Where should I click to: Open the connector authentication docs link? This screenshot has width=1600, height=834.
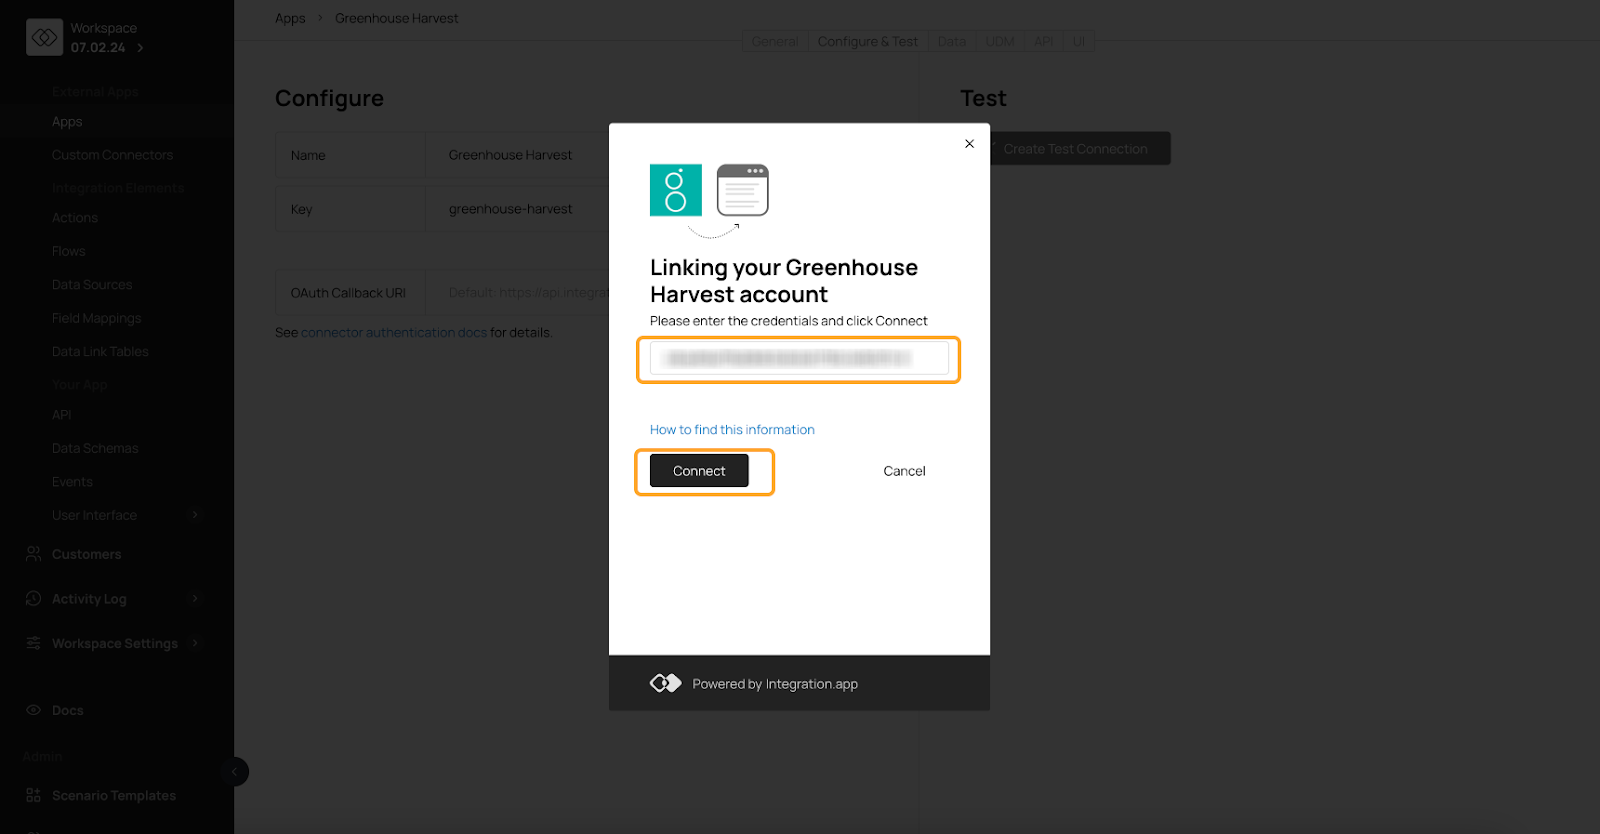point(394,333)
